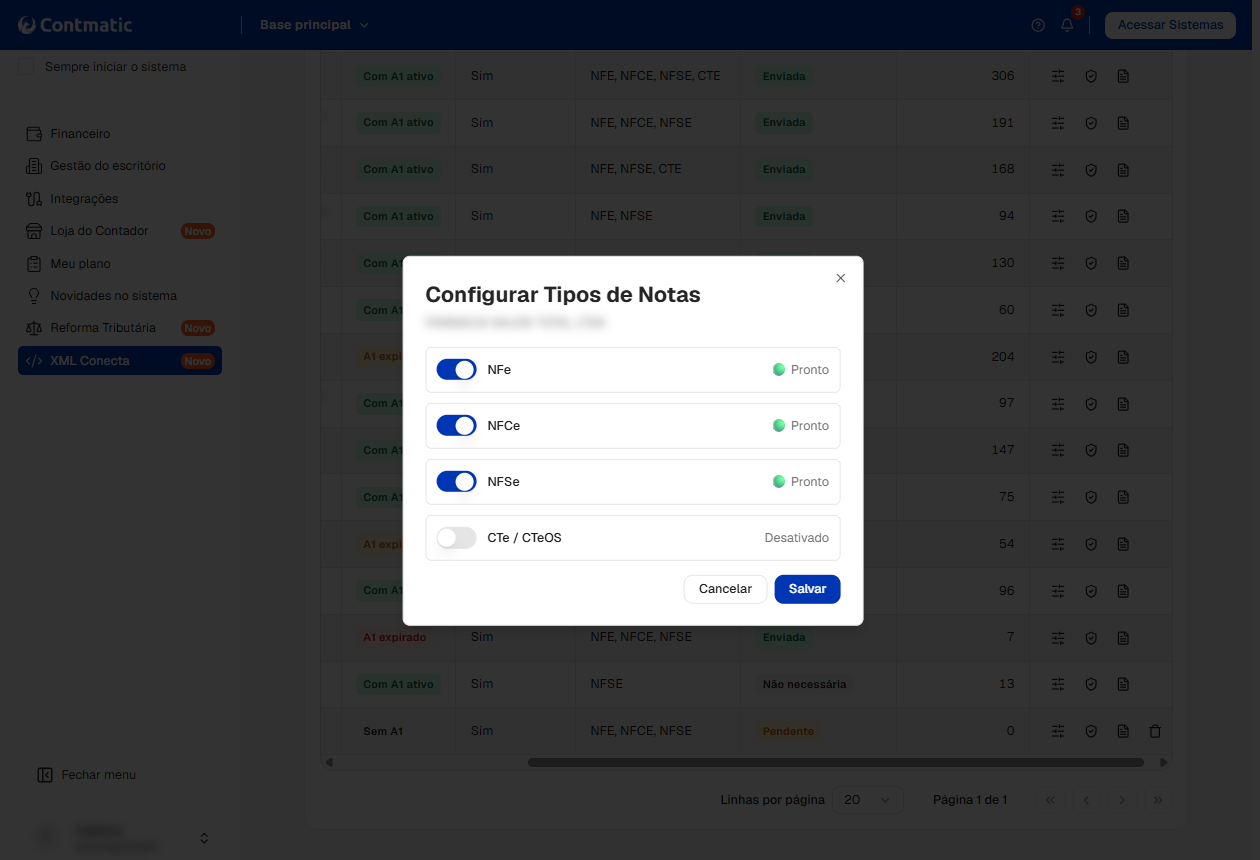
Task: Disable the NFe toggle
Action: point(456,370)
